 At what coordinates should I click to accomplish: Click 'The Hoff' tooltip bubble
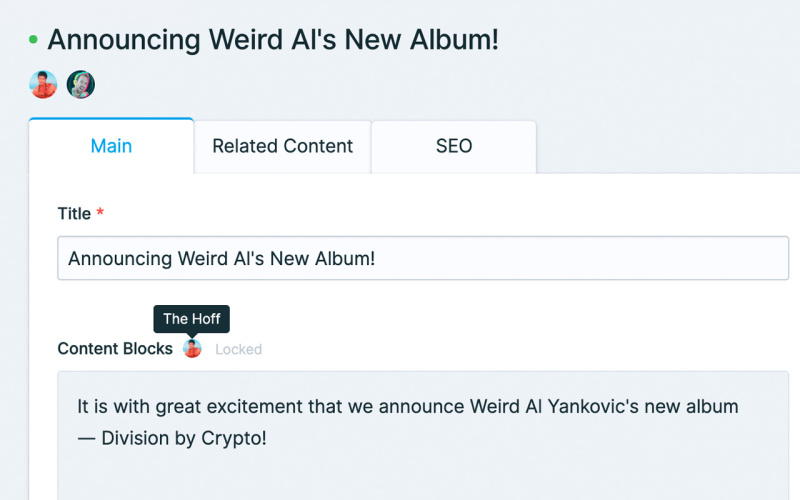point(191,319)
